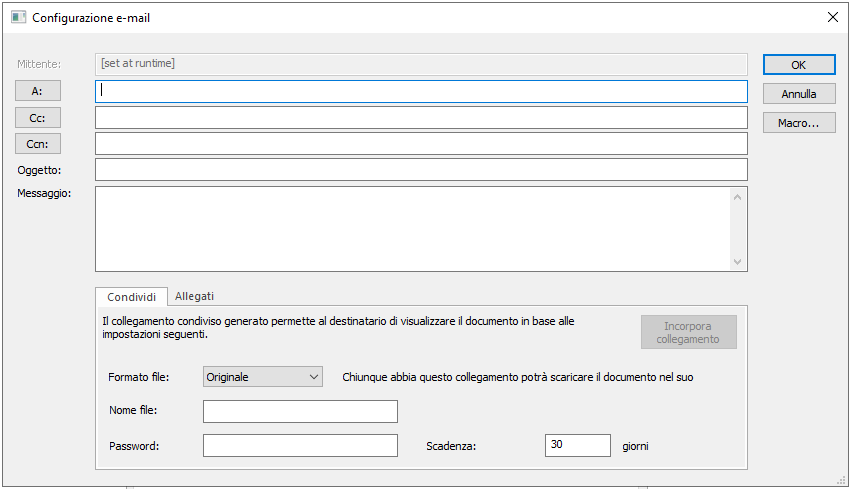The image size is (851, 489).
Task: Click Messaggio scrollbar down arrow
Action: click(738, 262)
